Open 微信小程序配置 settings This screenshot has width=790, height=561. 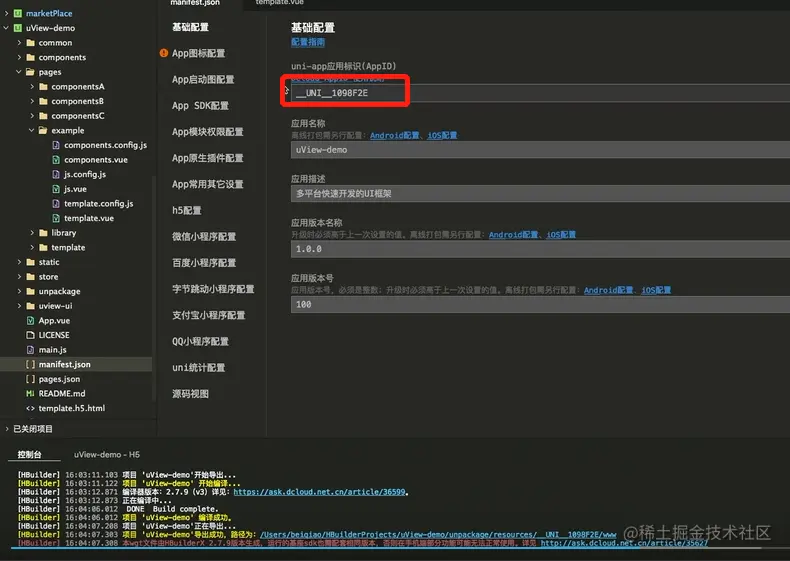[204, 236]
